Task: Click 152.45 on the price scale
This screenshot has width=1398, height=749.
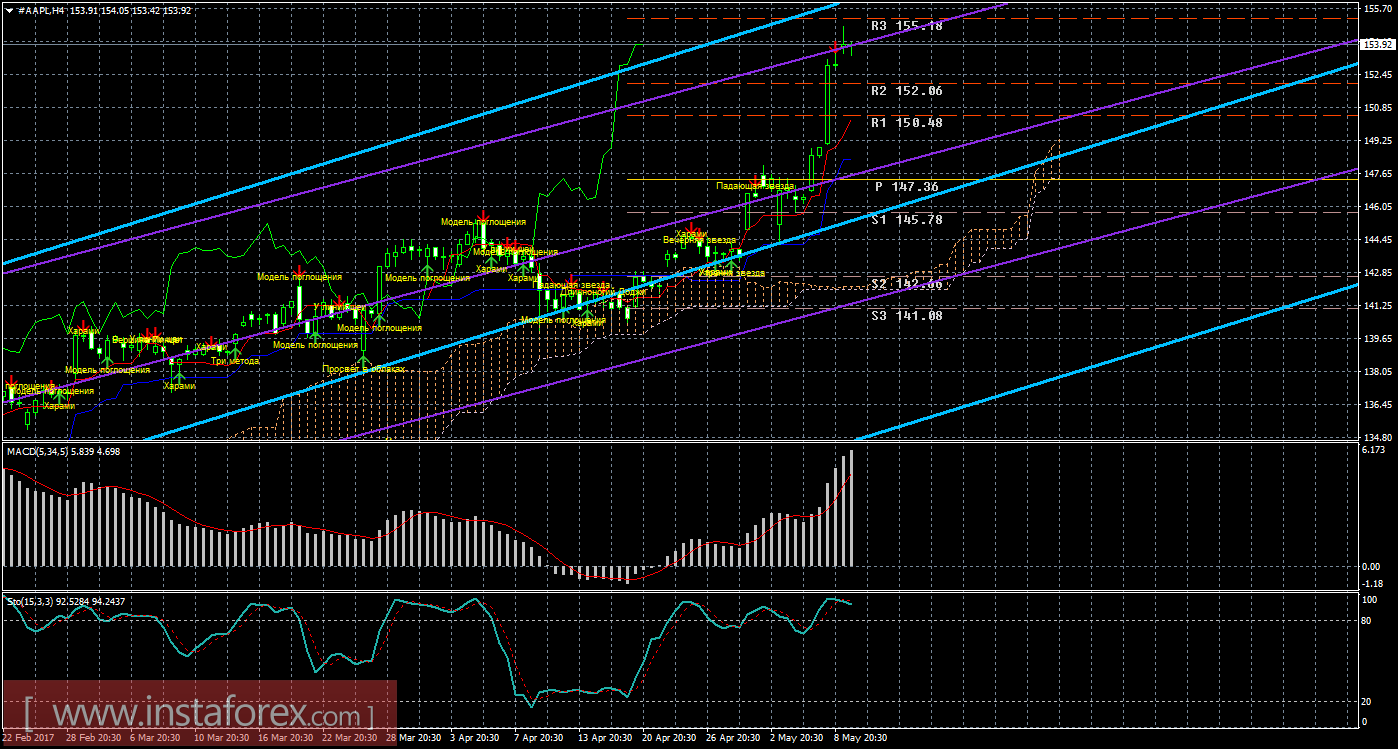Action: click(x=1379, y=75)
